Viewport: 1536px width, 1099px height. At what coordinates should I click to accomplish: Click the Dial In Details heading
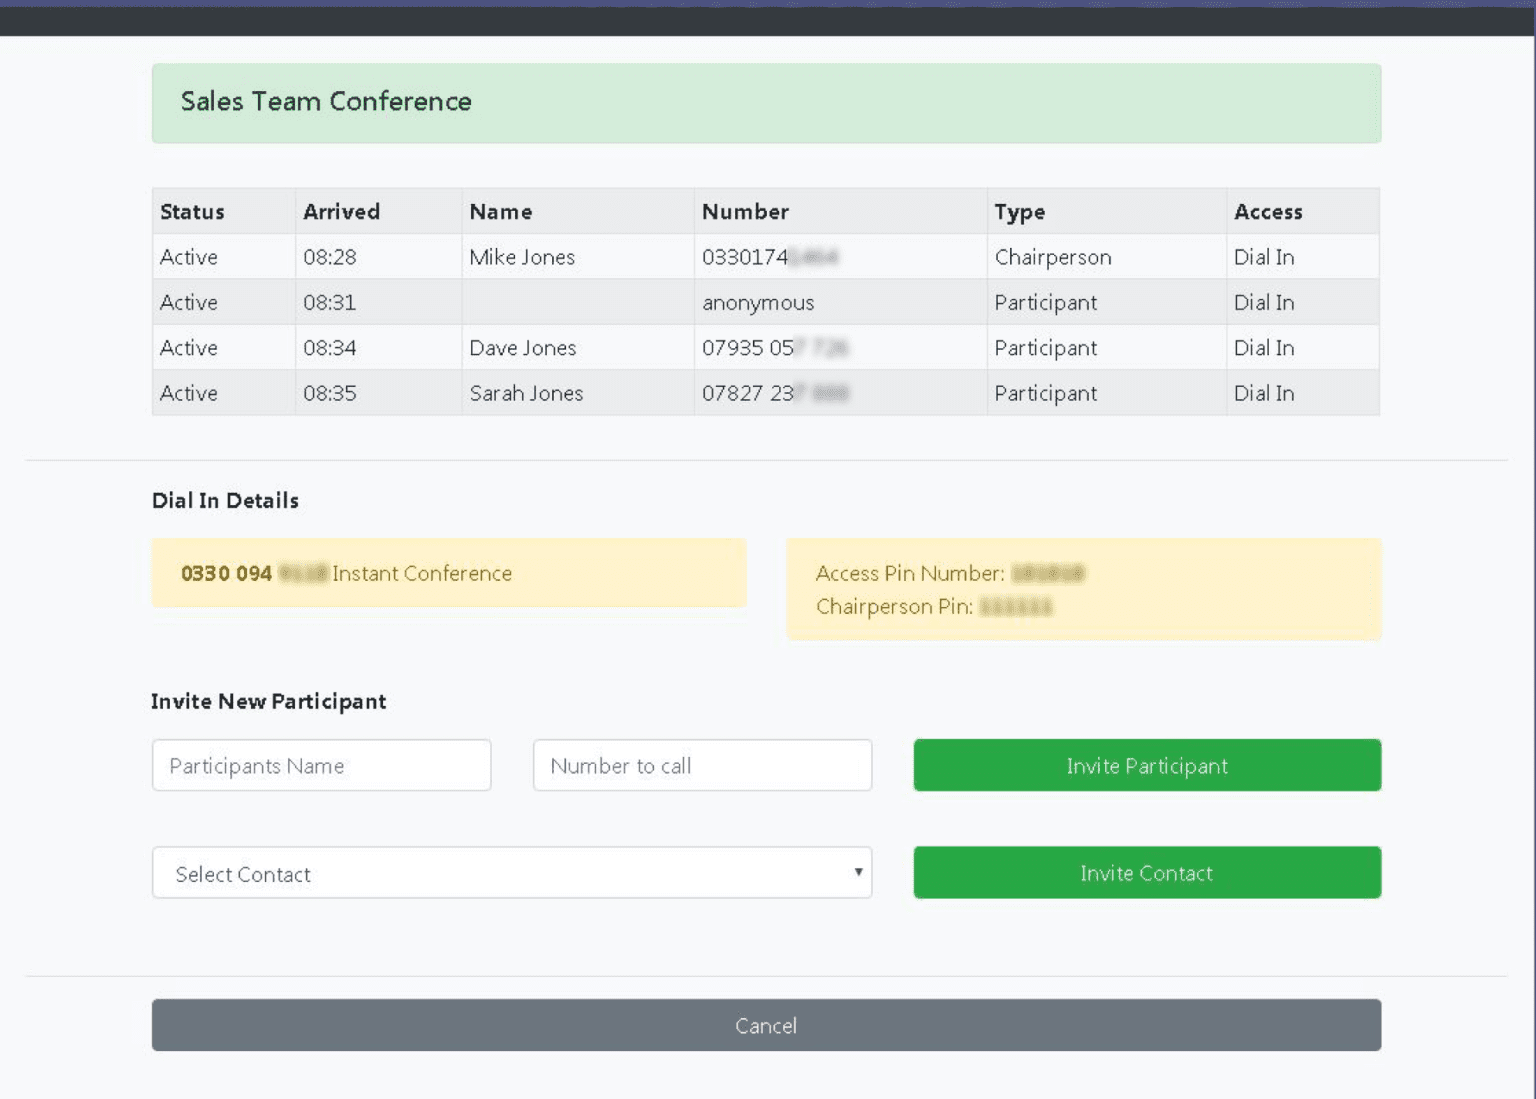point(225,500)
